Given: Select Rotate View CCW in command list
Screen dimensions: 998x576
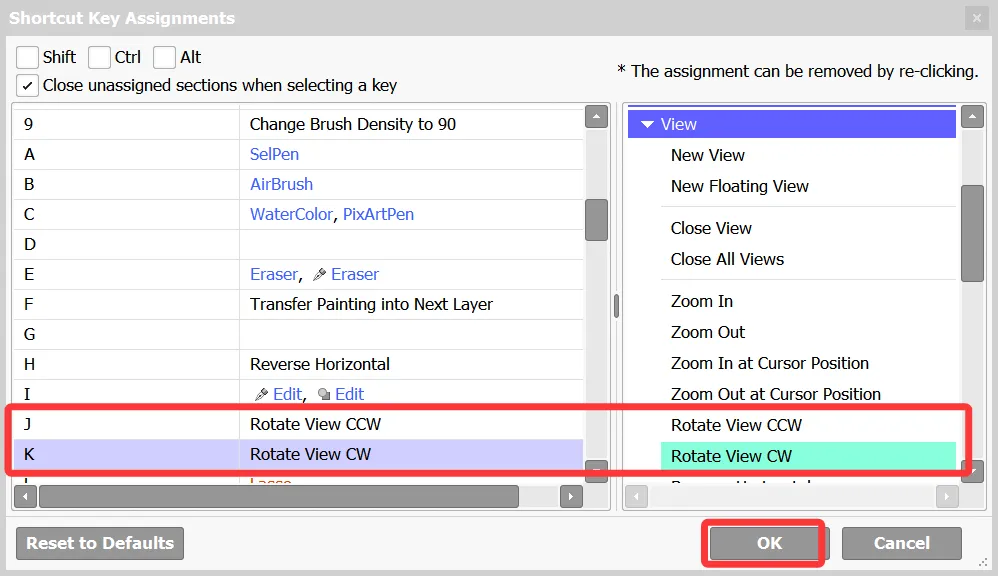Looking at the screenshot, I should (736, 425).
